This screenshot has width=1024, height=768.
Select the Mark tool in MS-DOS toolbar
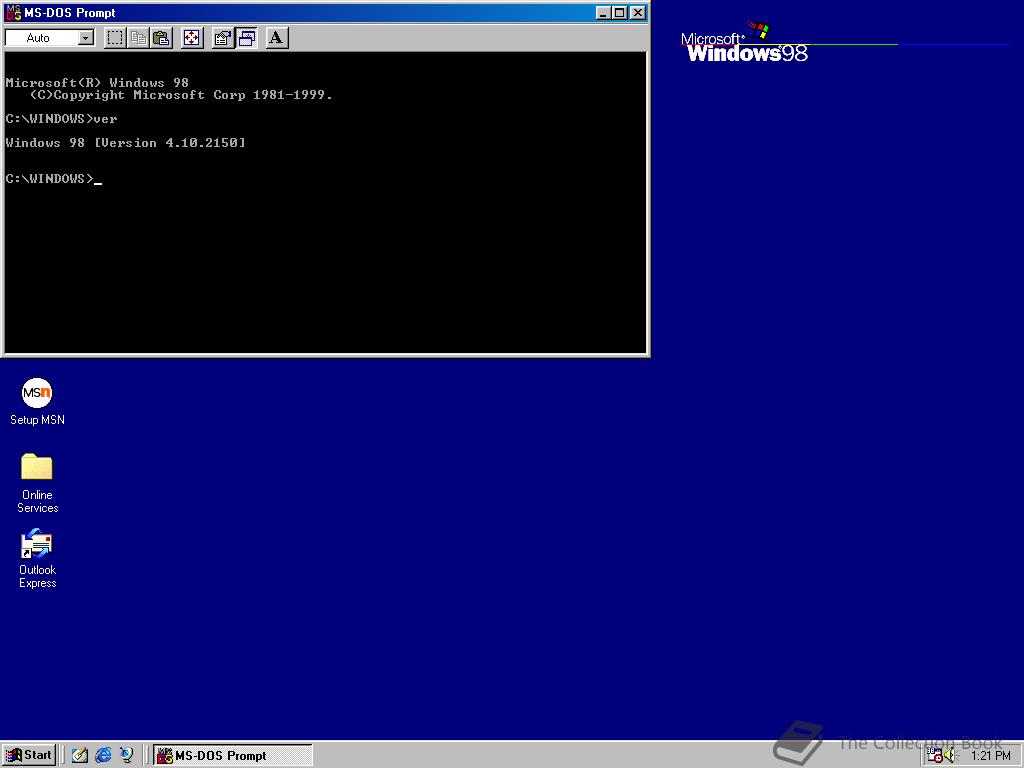click(115, 38)
